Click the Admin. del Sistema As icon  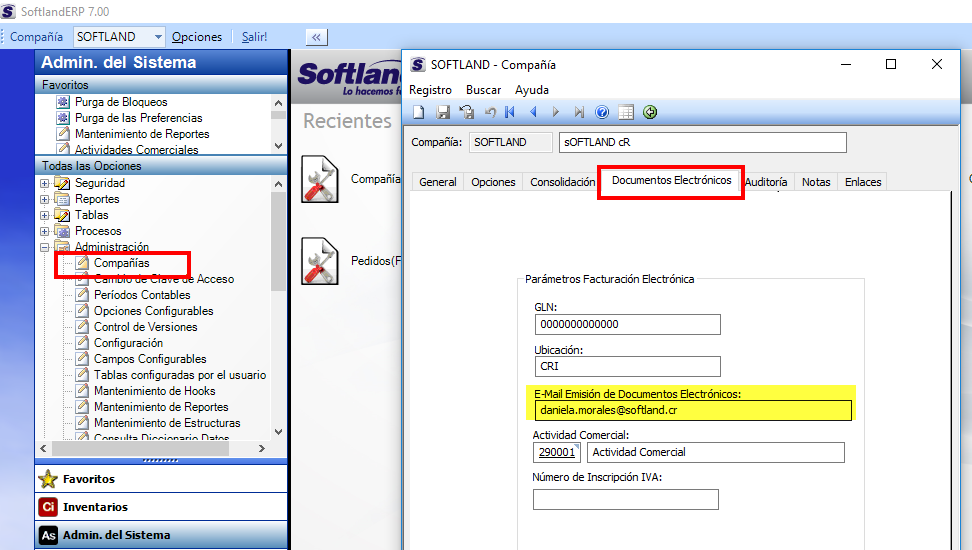click(48, 535)
